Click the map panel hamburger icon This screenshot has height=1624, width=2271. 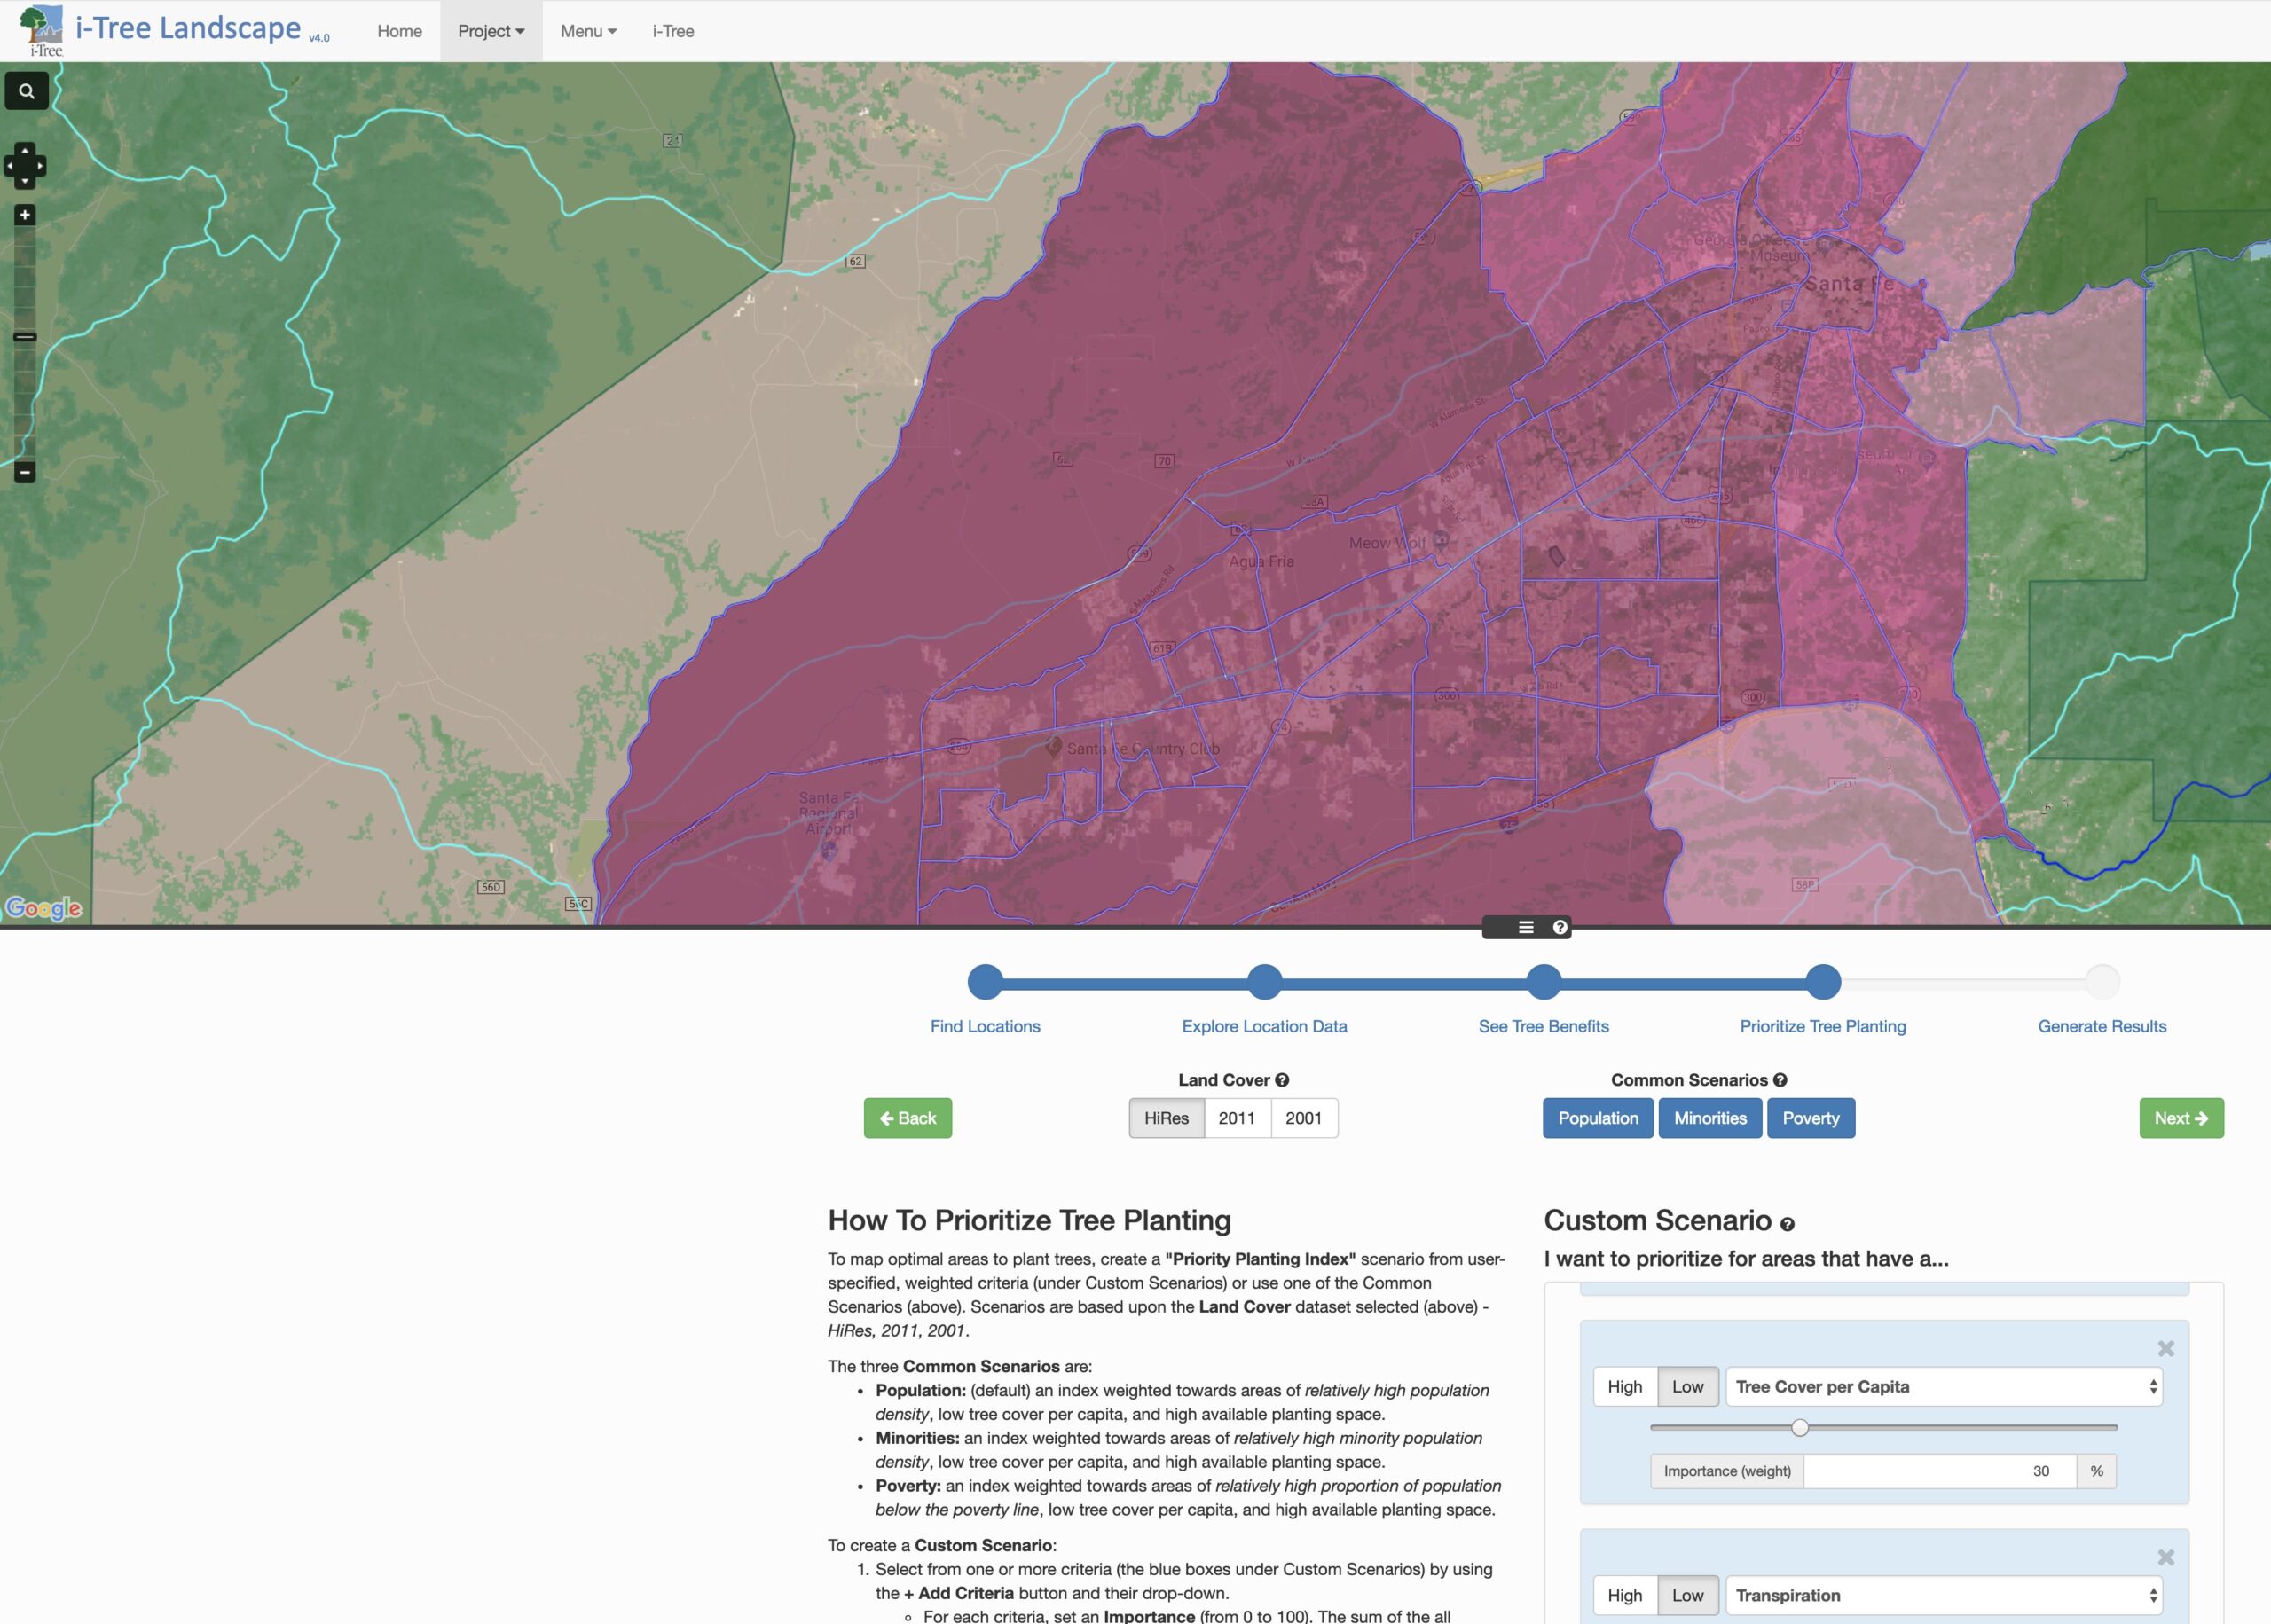(x=1526, y=927)
